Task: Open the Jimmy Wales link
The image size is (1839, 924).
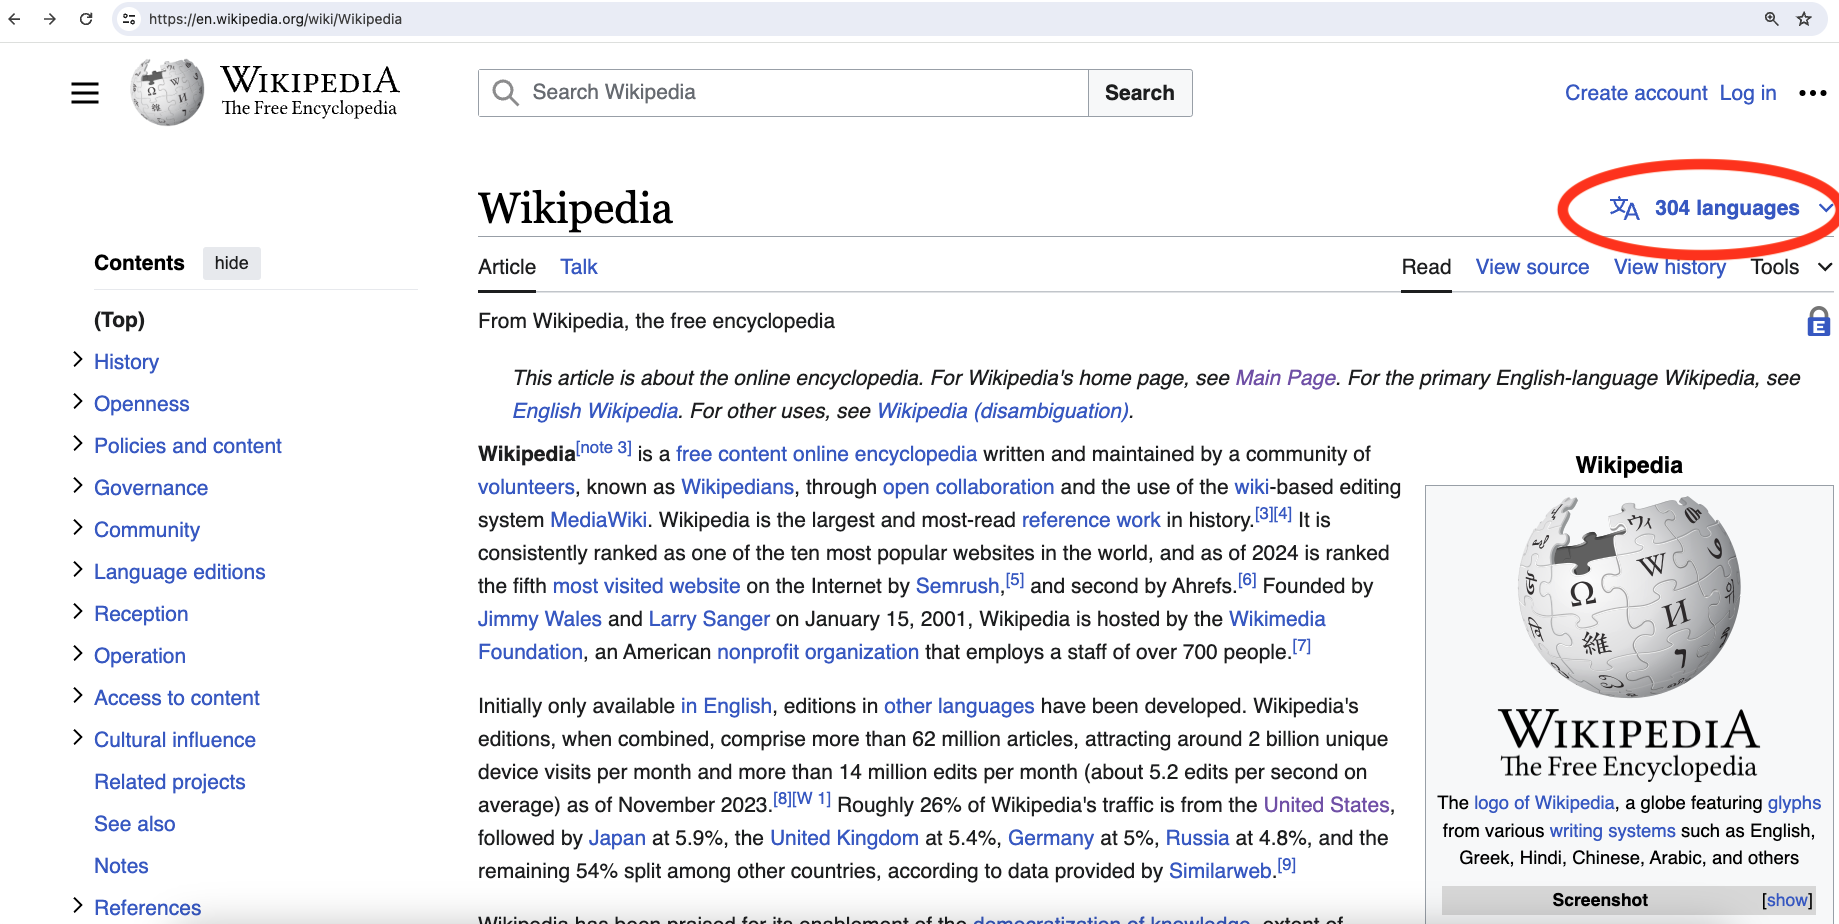Action: tap(540, 619)
